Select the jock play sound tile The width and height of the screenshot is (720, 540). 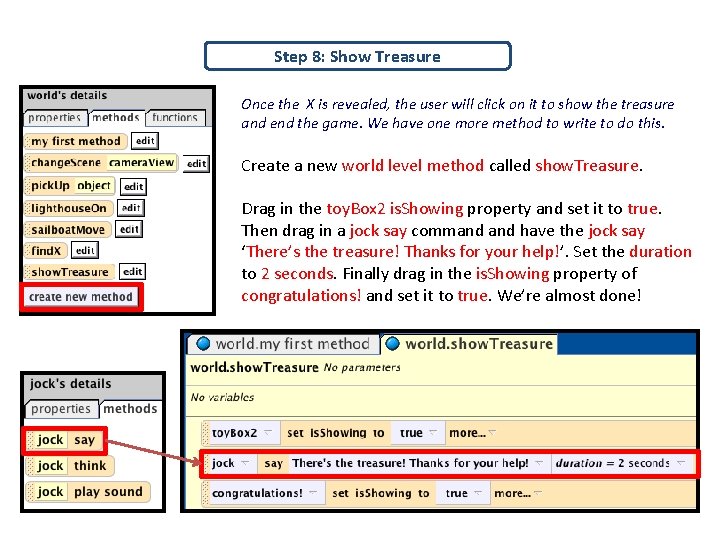(89, 492)
